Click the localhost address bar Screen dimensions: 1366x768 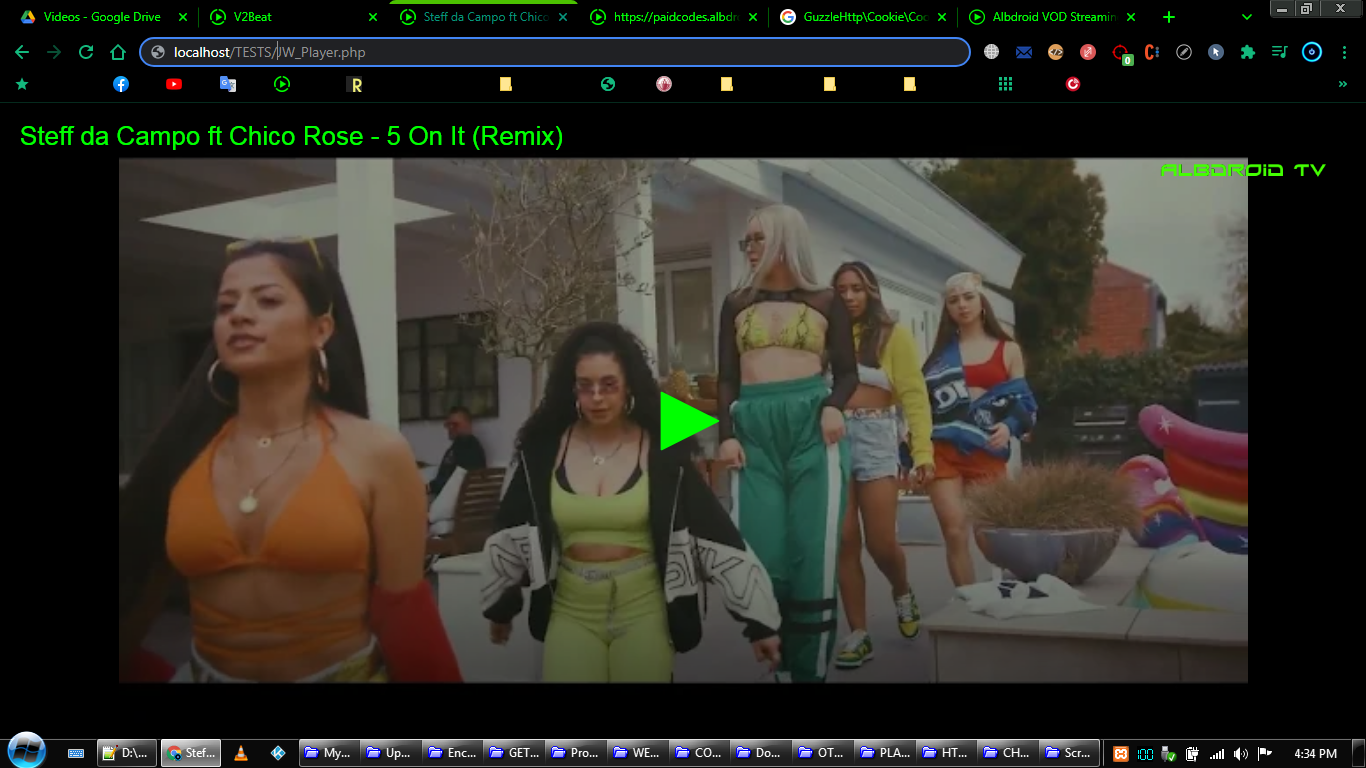[555, 52]
